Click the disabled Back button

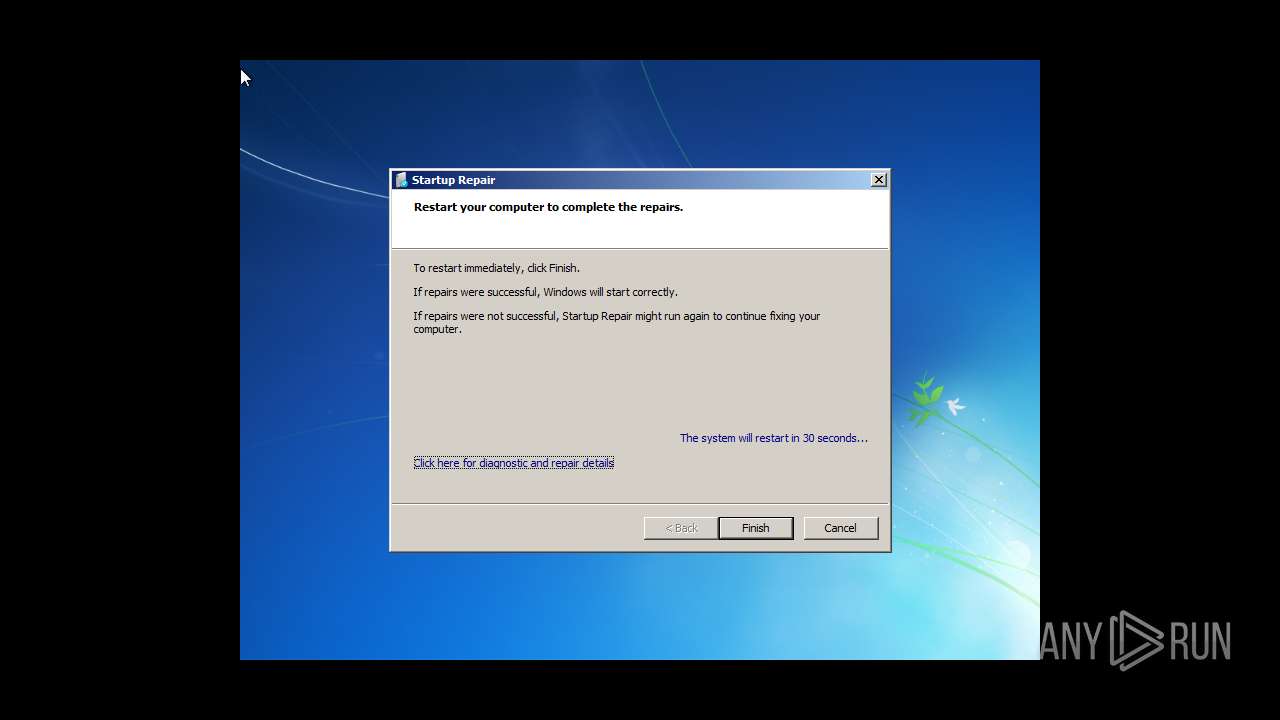pos(681,528)
